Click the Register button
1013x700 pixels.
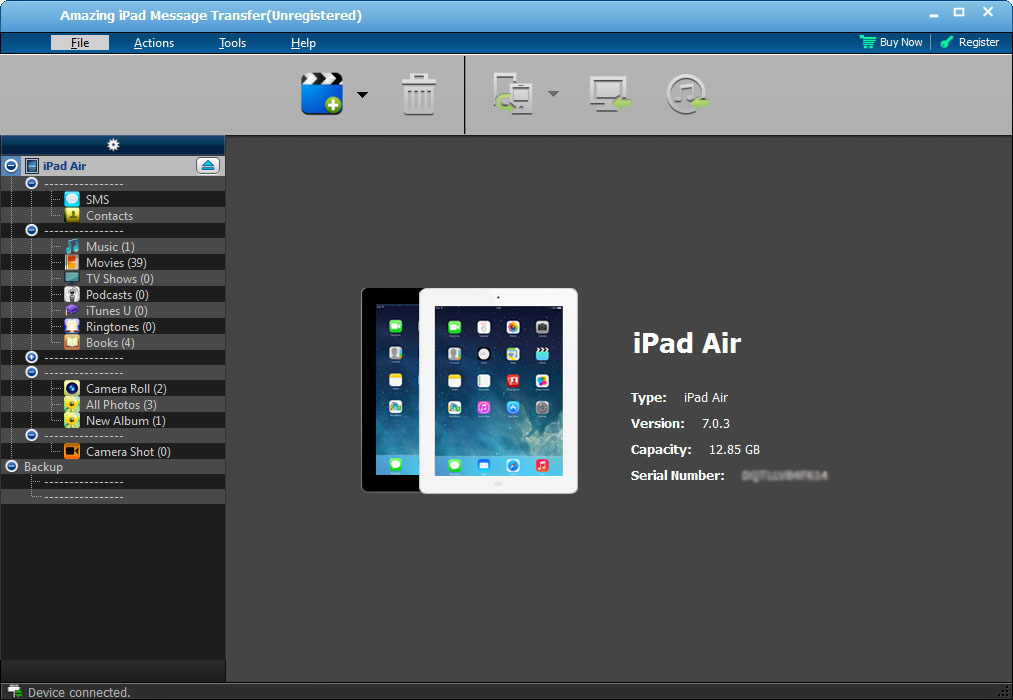coord(969,42)
